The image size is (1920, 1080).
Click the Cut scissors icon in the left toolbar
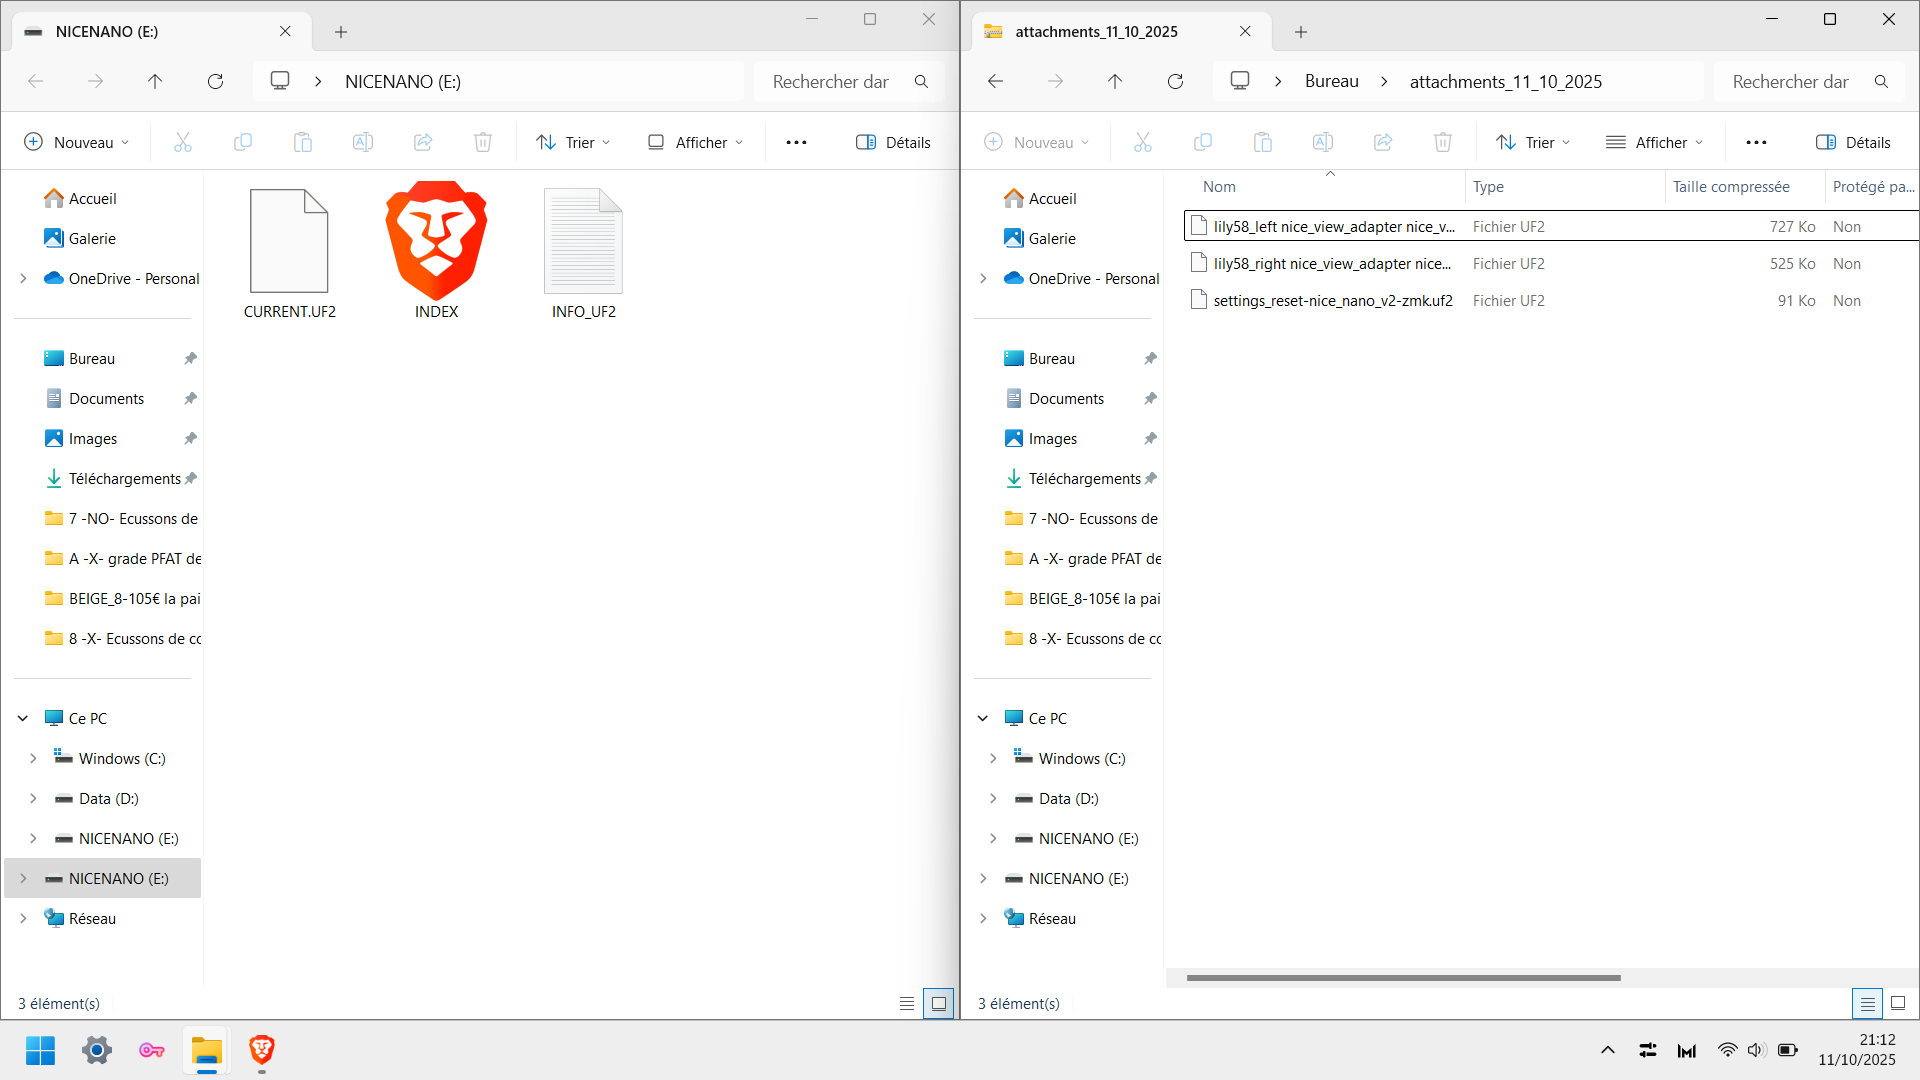click(x=183, y=142)
